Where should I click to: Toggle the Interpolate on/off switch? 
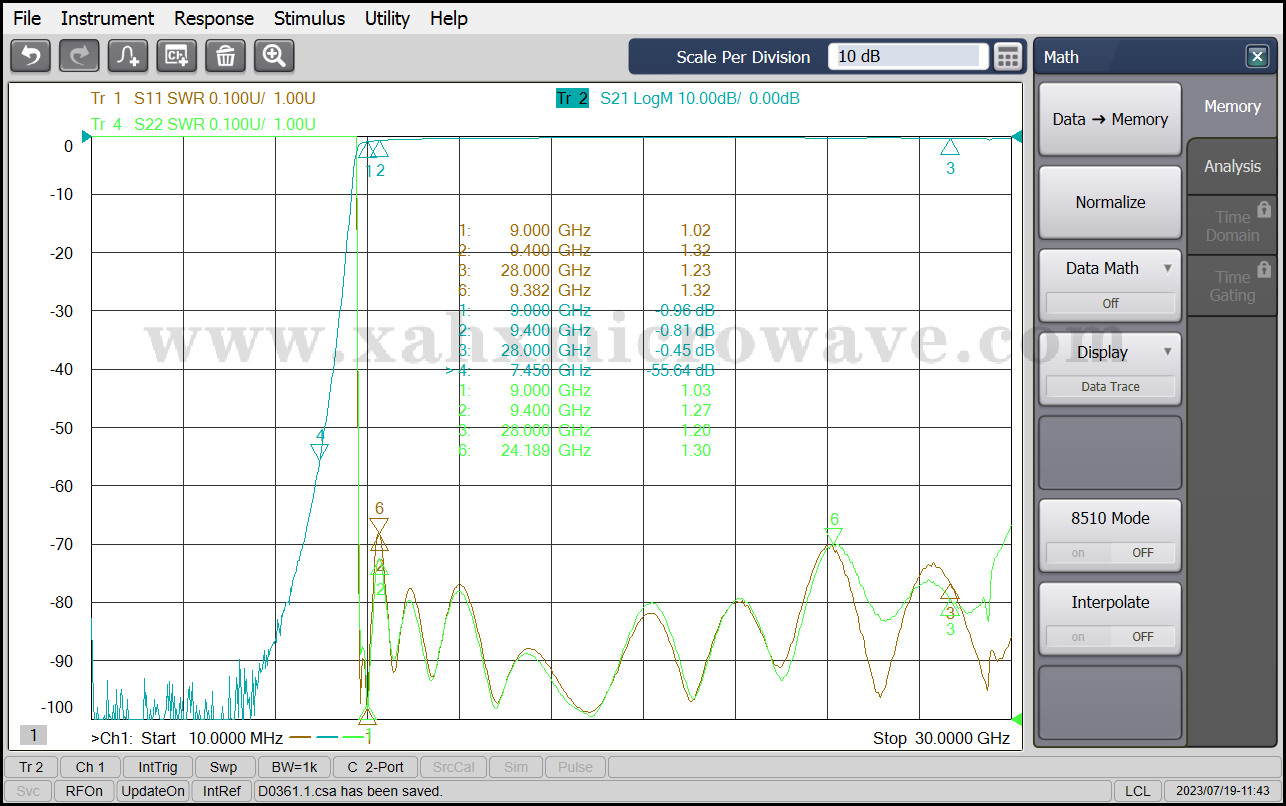[x=1110, y=636]
